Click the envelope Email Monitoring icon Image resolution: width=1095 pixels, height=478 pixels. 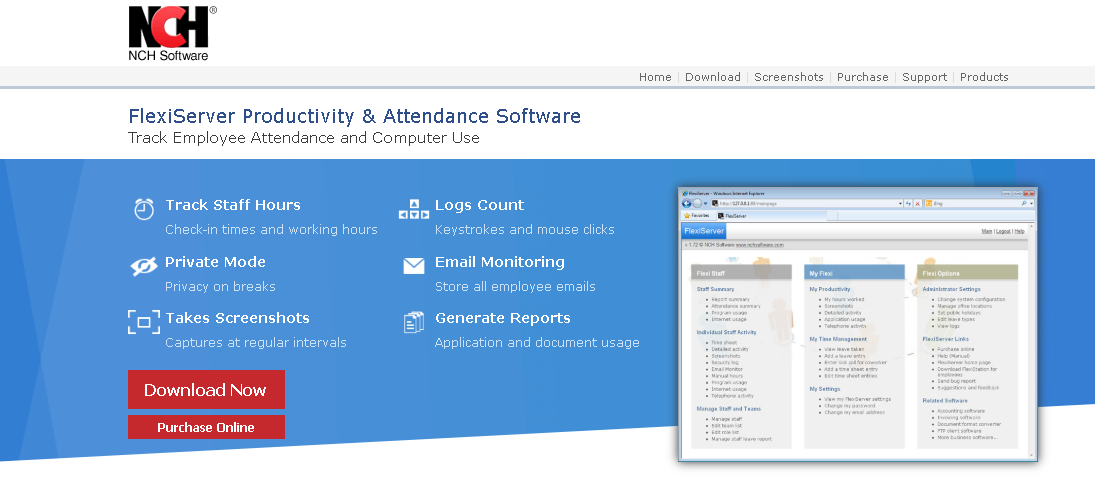tap(414, 266)
